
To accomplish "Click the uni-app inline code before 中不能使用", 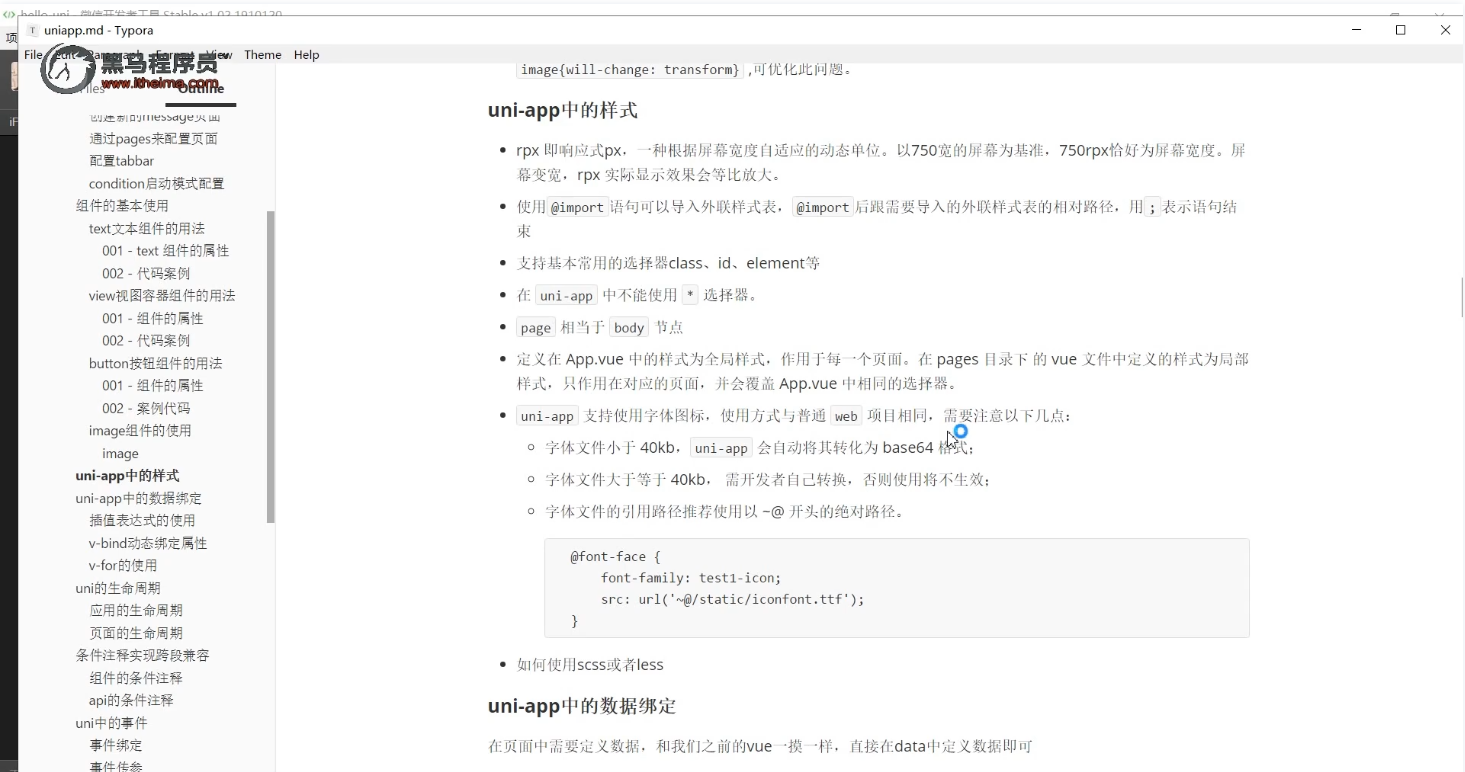I will [x=566, y=296].
